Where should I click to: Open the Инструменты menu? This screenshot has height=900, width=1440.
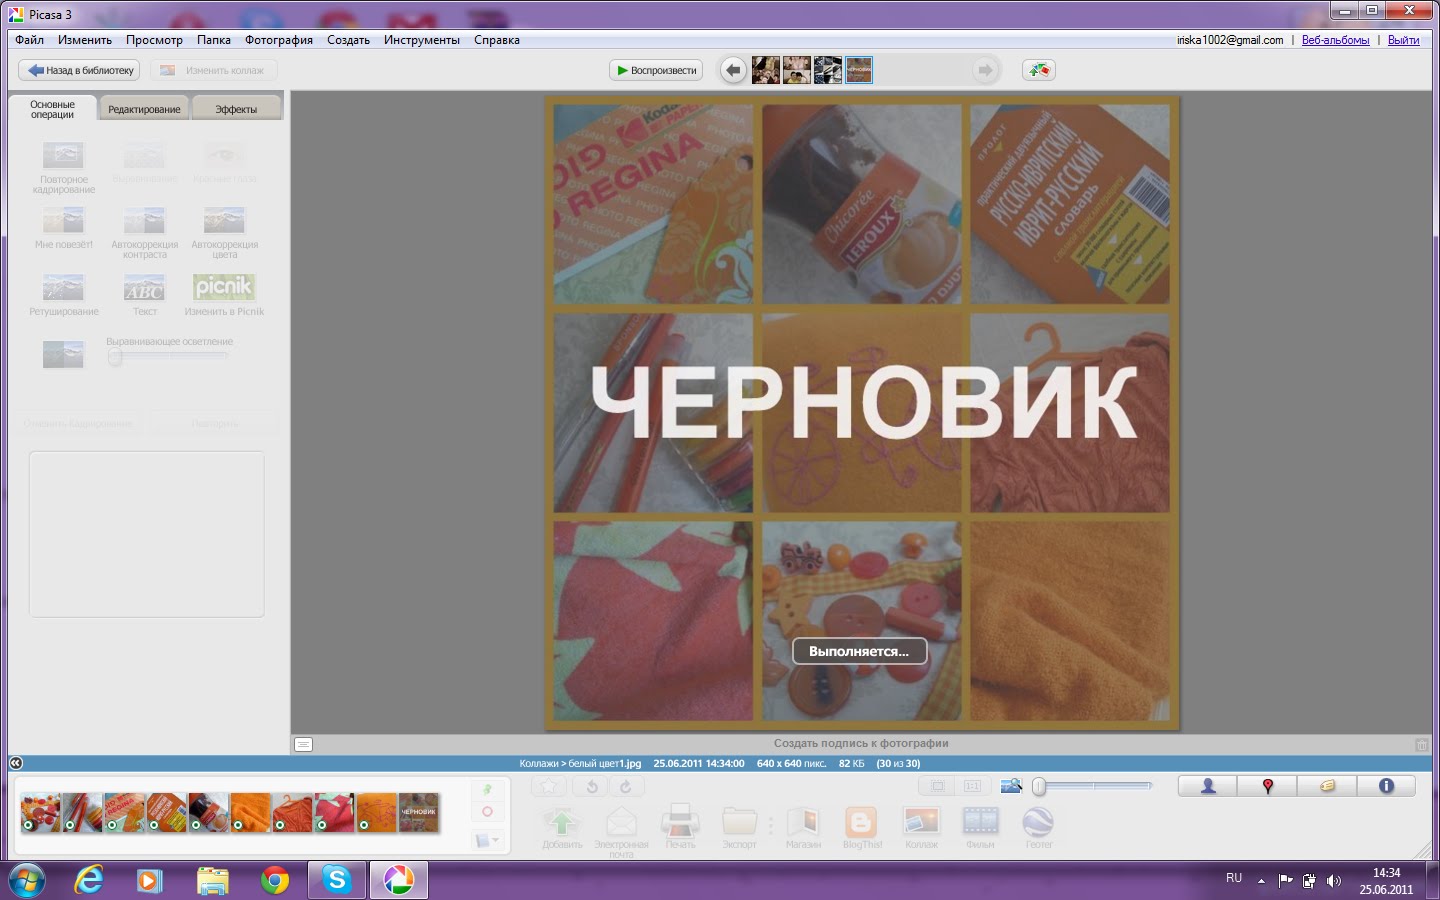click(422, 40)
